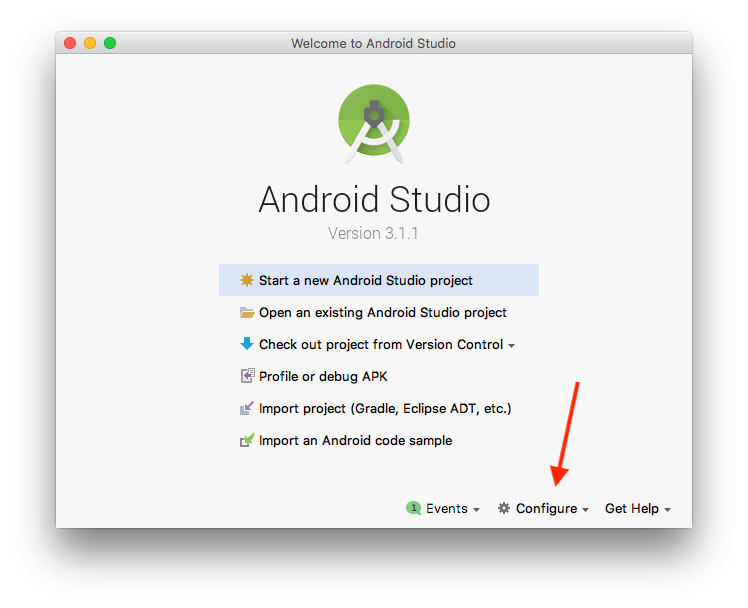Open the Events dropdown
This screenshot has width=748, height=608.
pyautogui.click(x=443, y=508)
